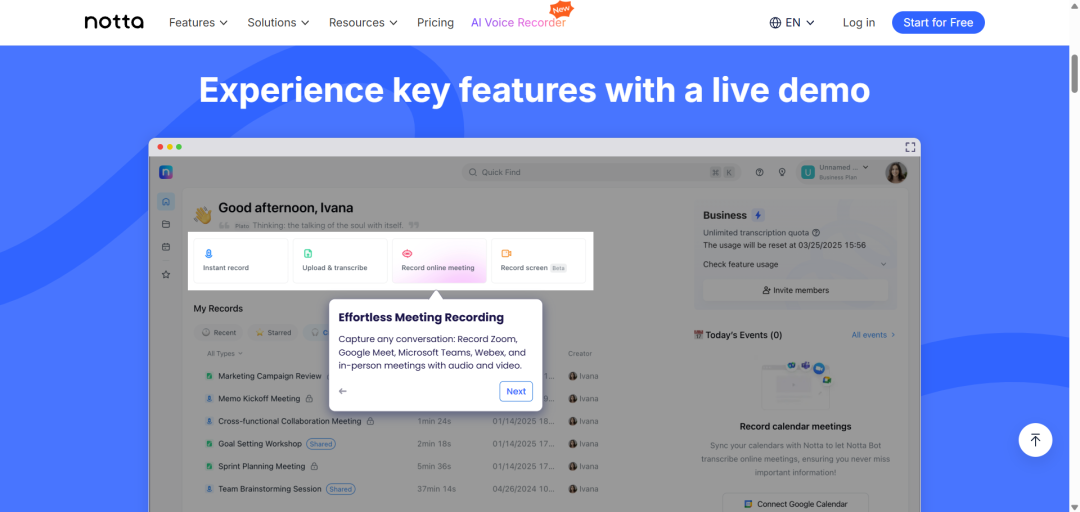Click the lightning bolt Business plan icon
Viewport: 1080px width, 512px height.
758,215
